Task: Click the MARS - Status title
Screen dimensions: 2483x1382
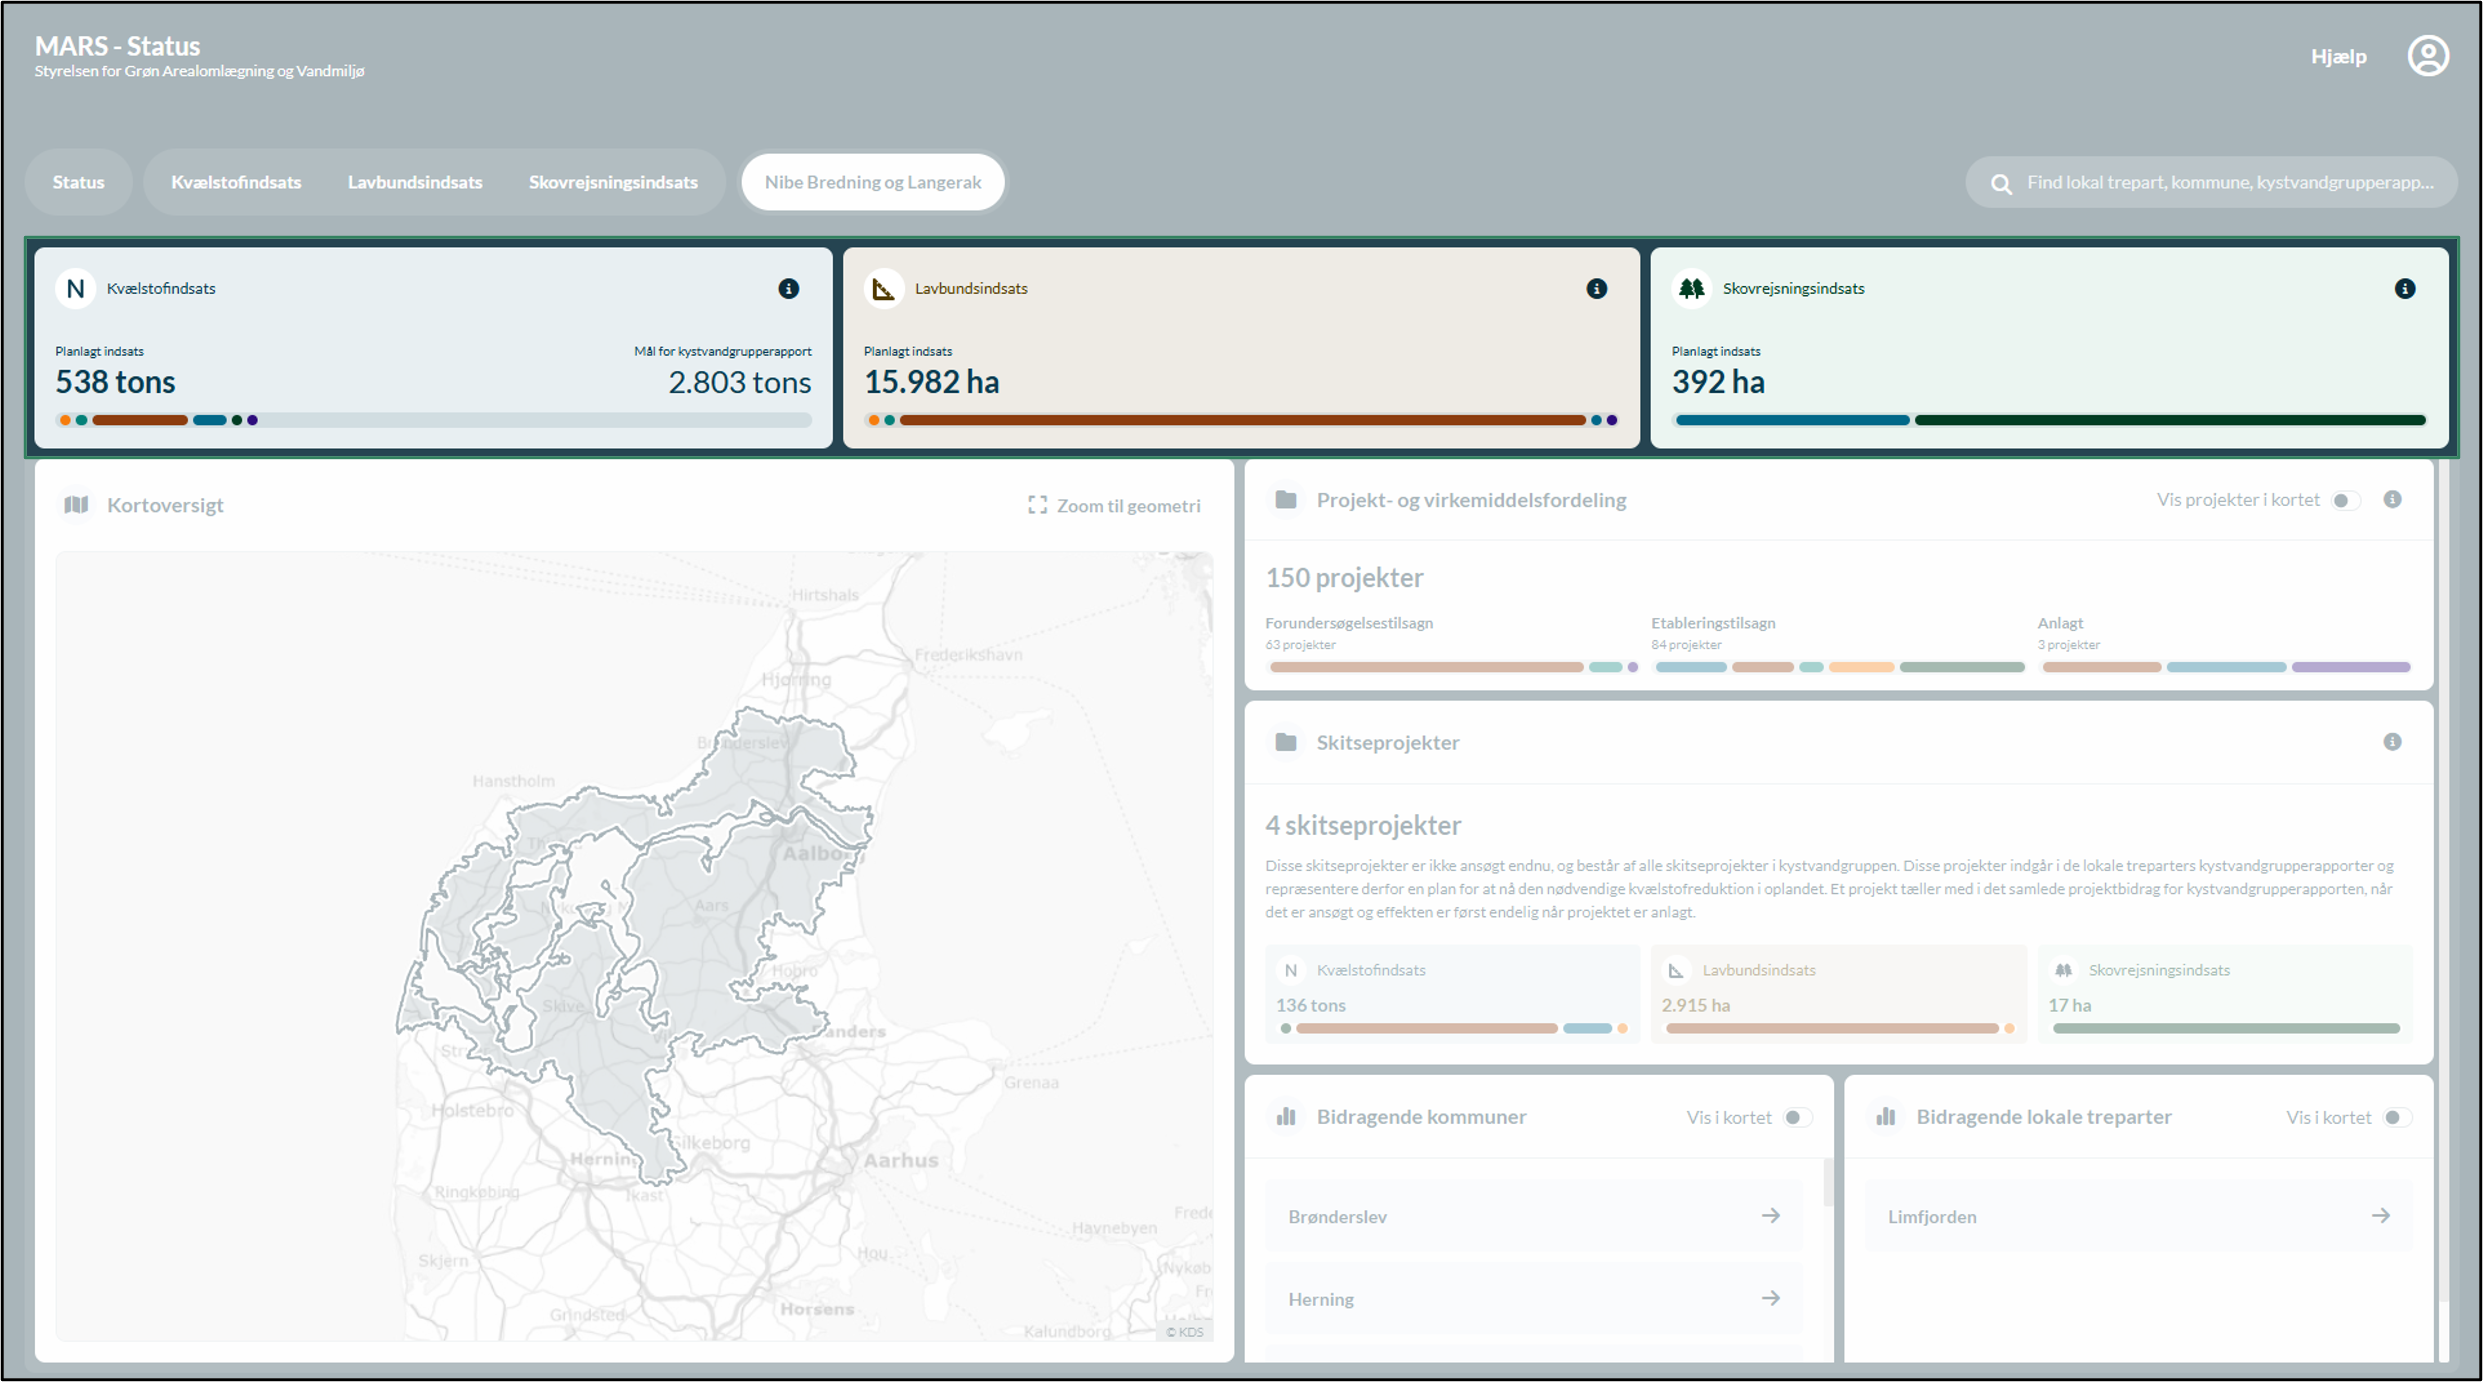Action: (117, 46)
